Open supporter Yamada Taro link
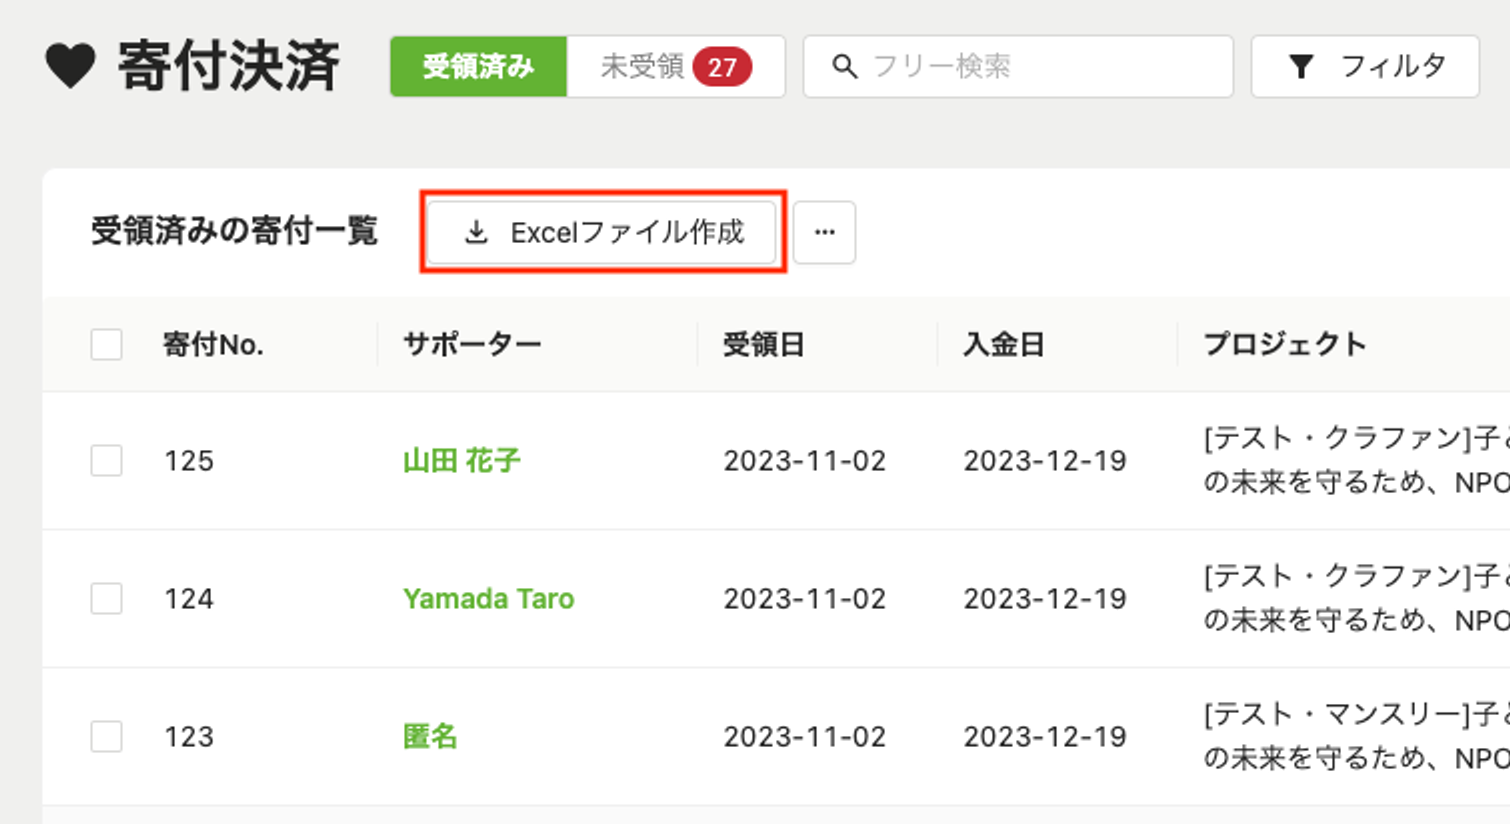 tap(488, 599)
